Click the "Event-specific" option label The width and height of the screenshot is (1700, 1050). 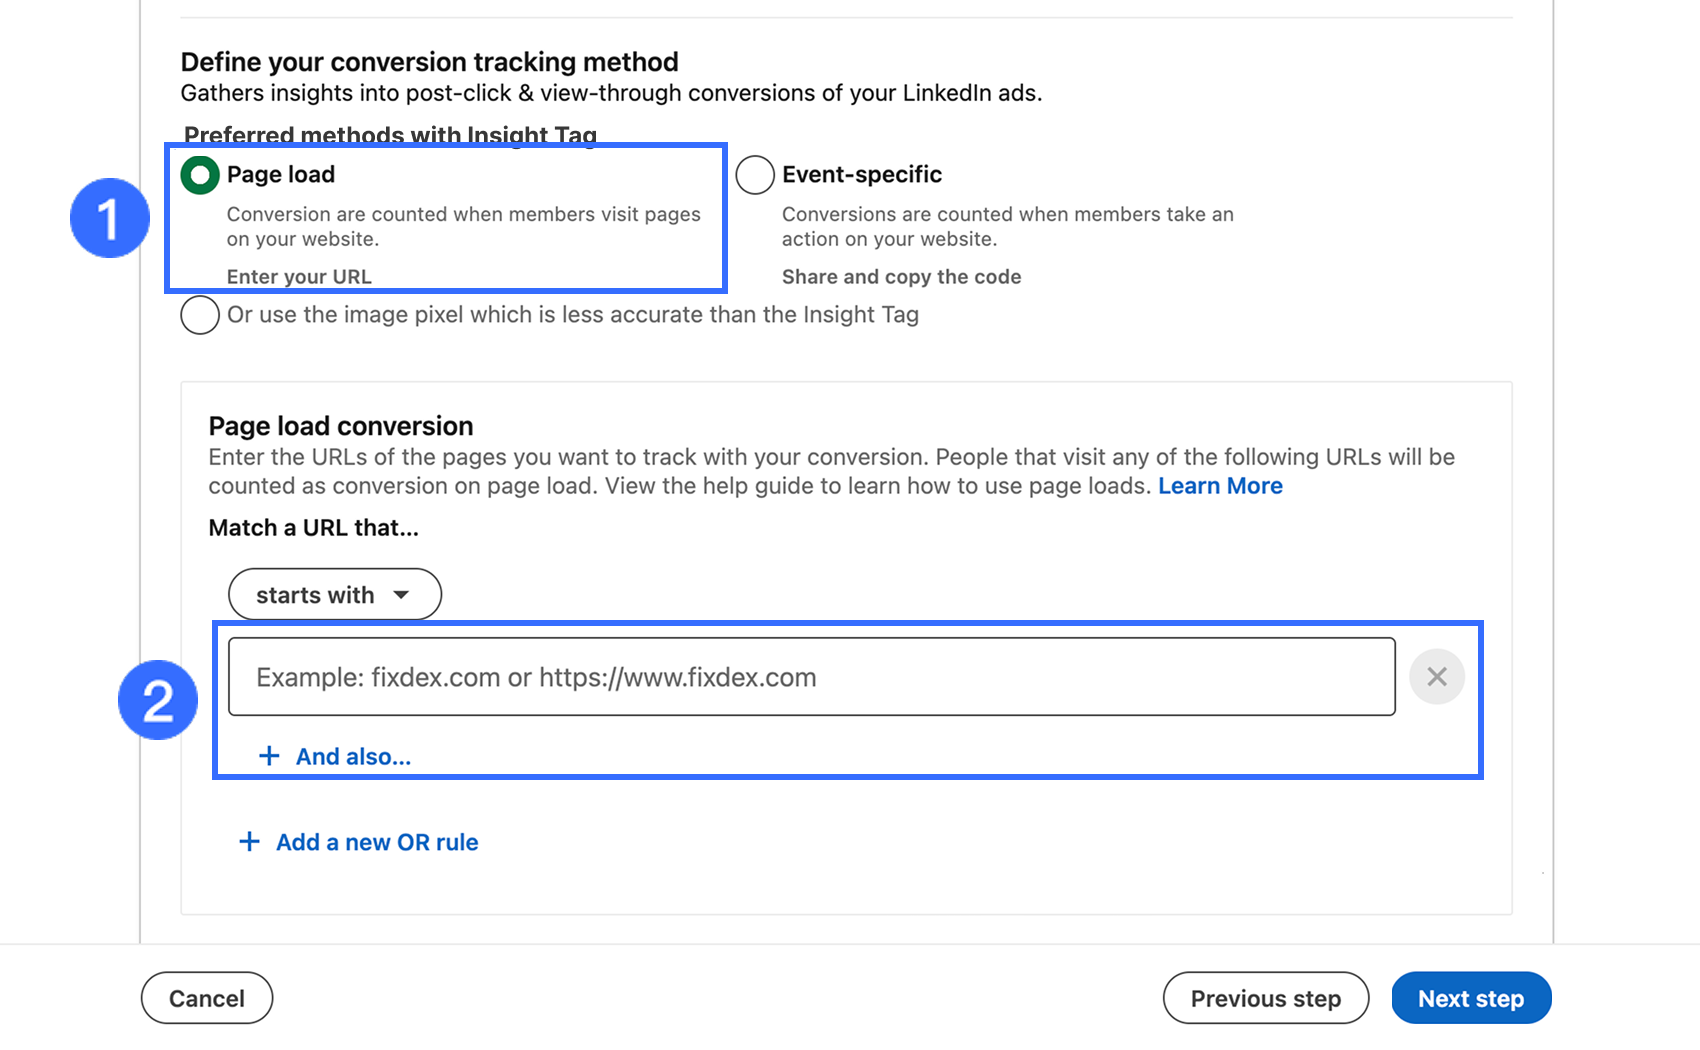click(862, 175)
